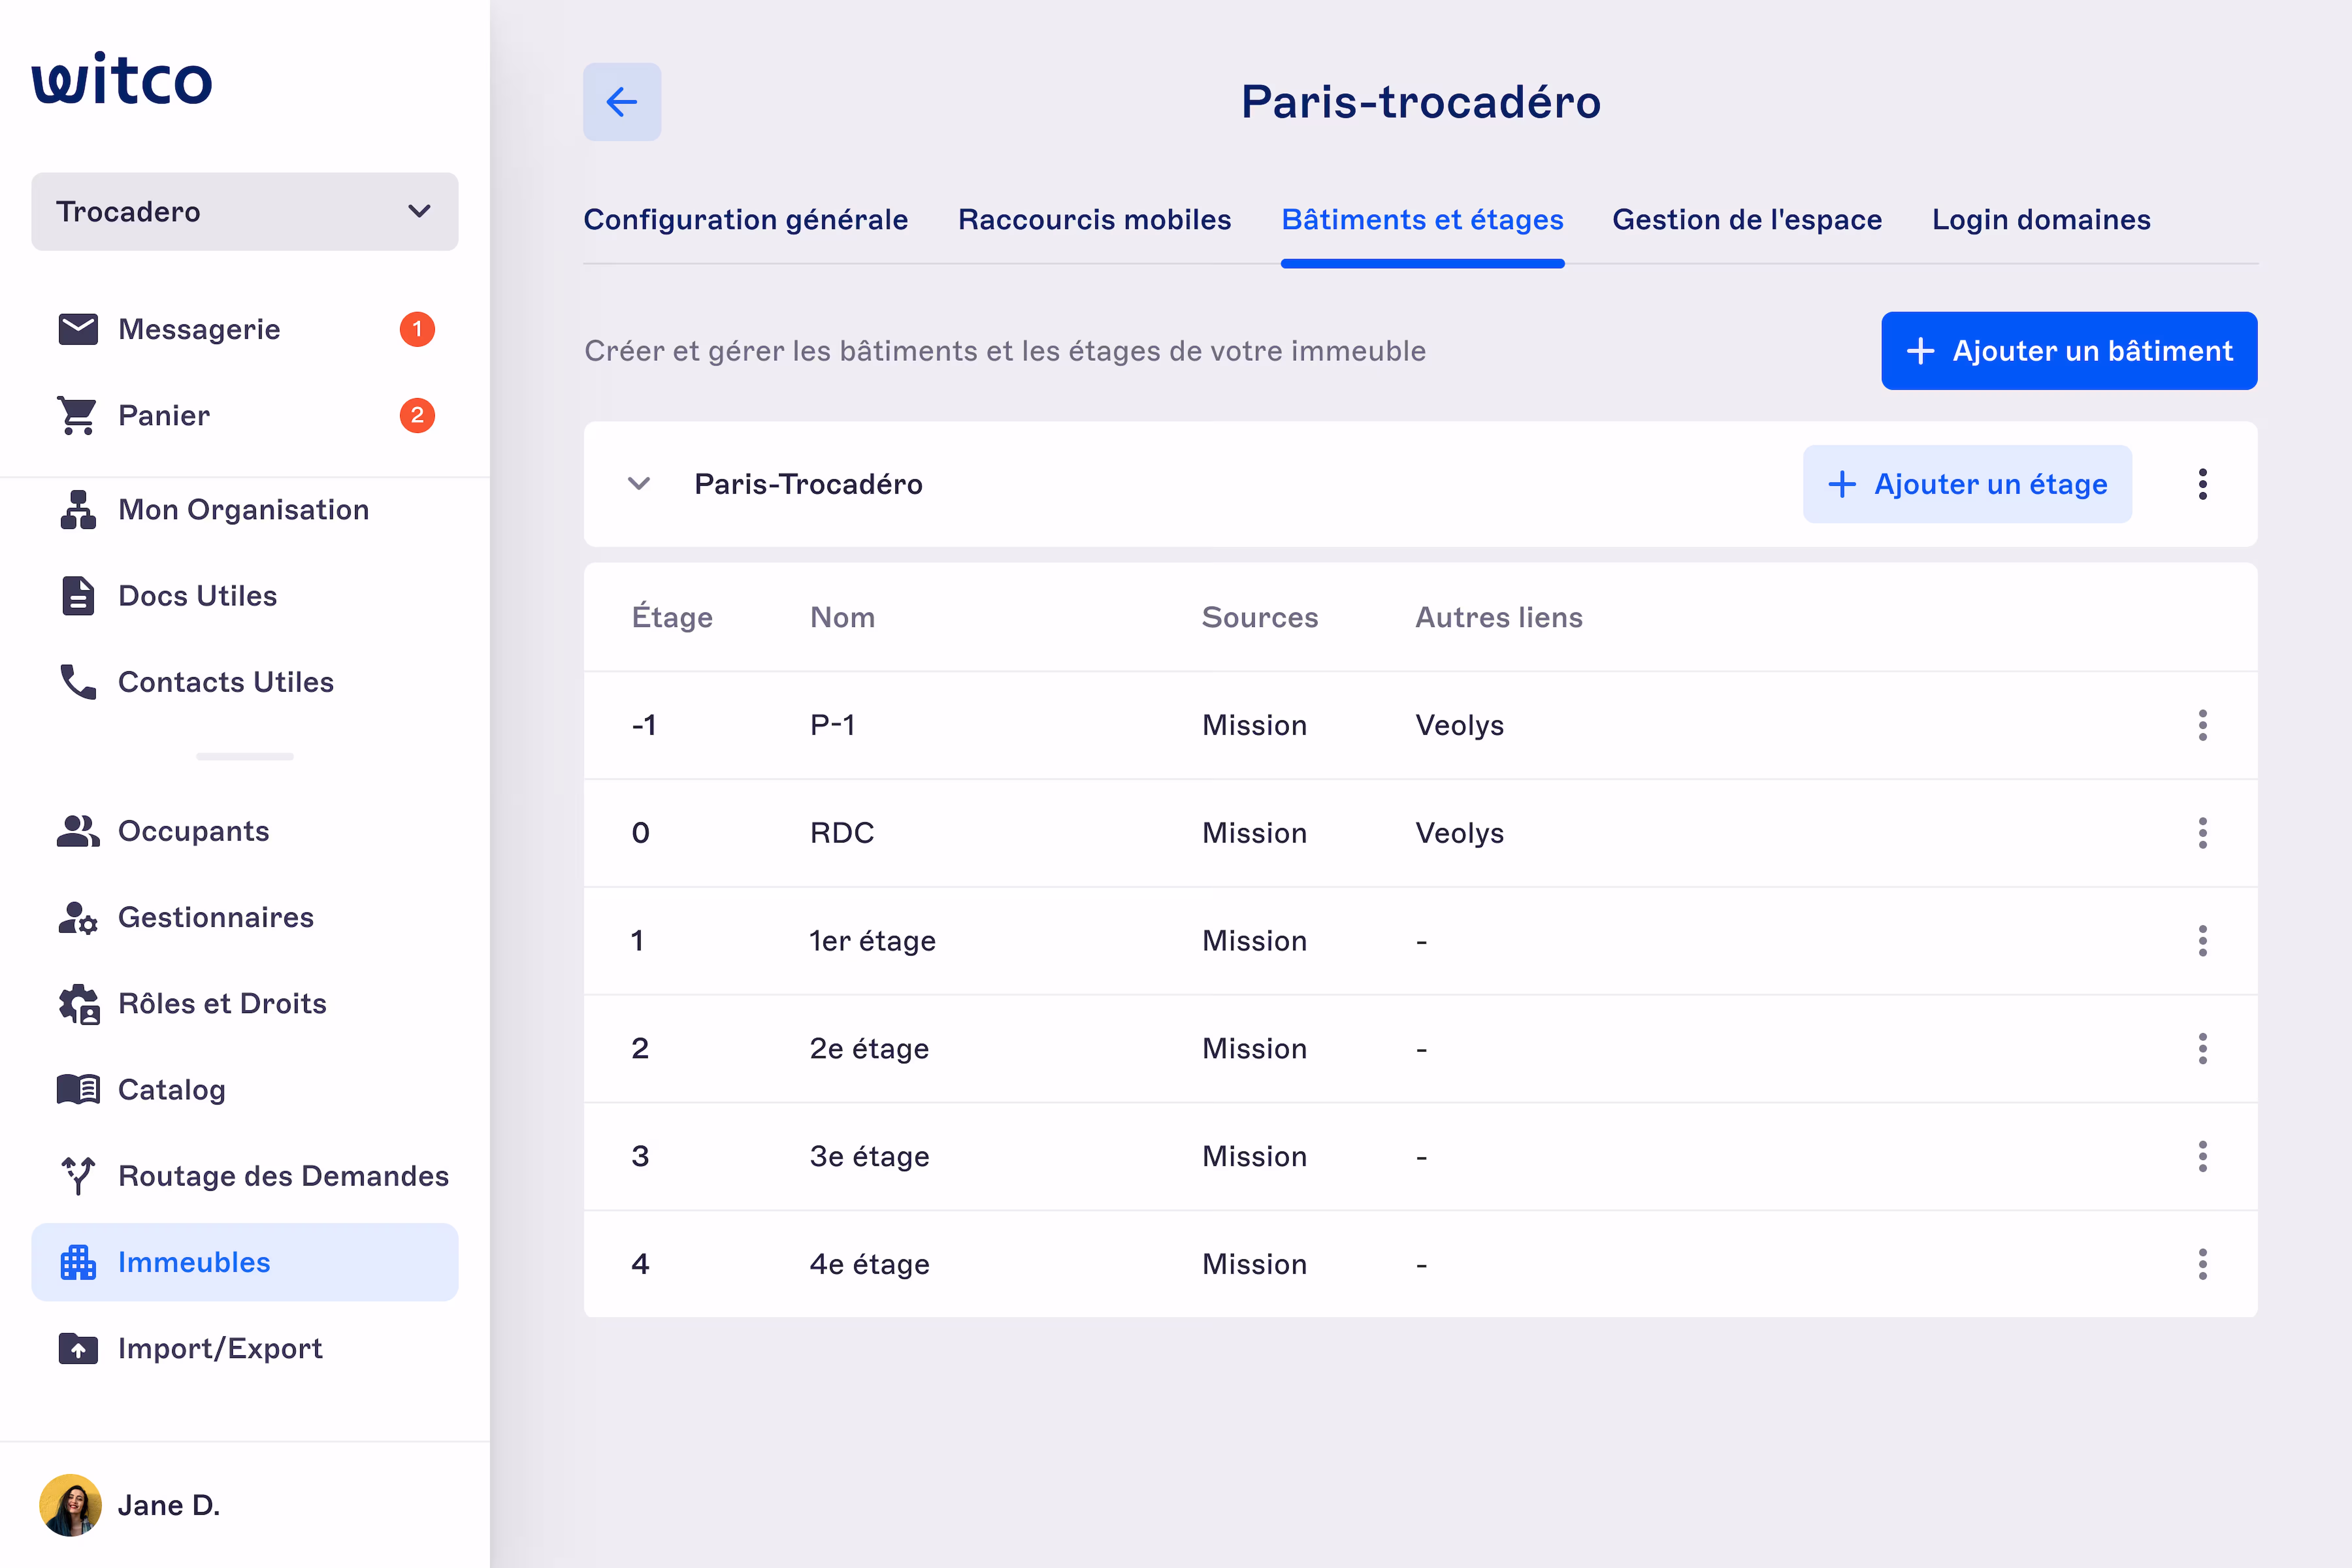Click the RDC floor name
Image resolution: width=2352 pixels, height=1568 pixels.
[x=842, y=833]
